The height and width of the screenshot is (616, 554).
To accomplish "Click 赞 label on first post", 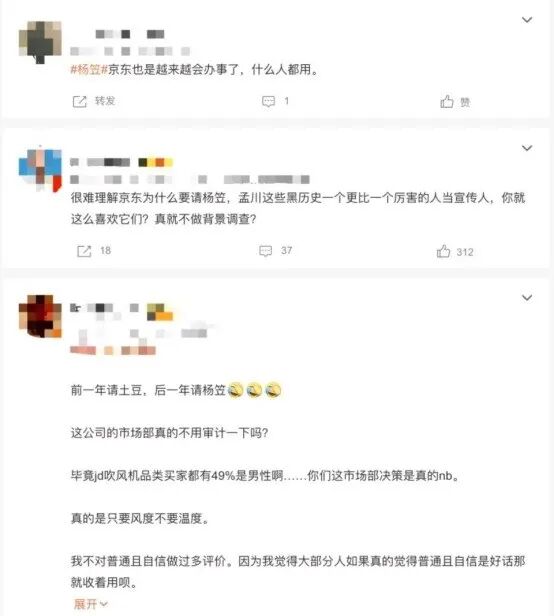I will (465, 103).
